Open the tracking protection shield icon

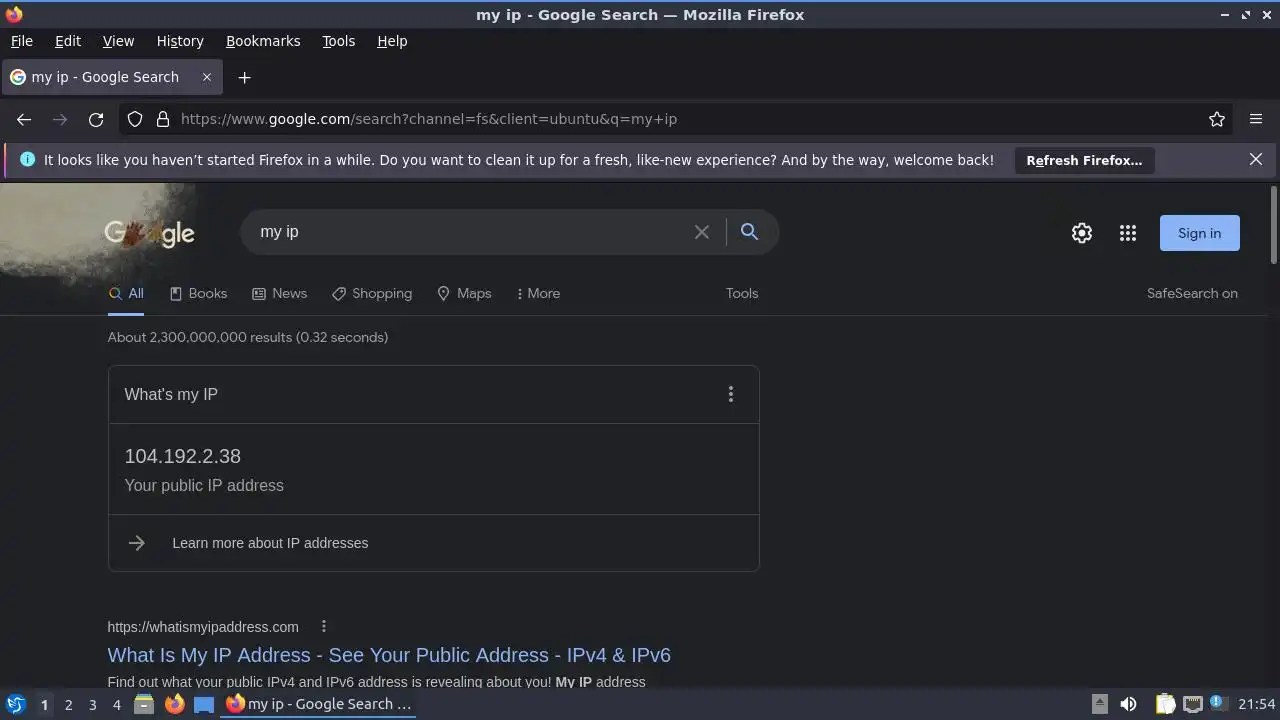(135, 119)
